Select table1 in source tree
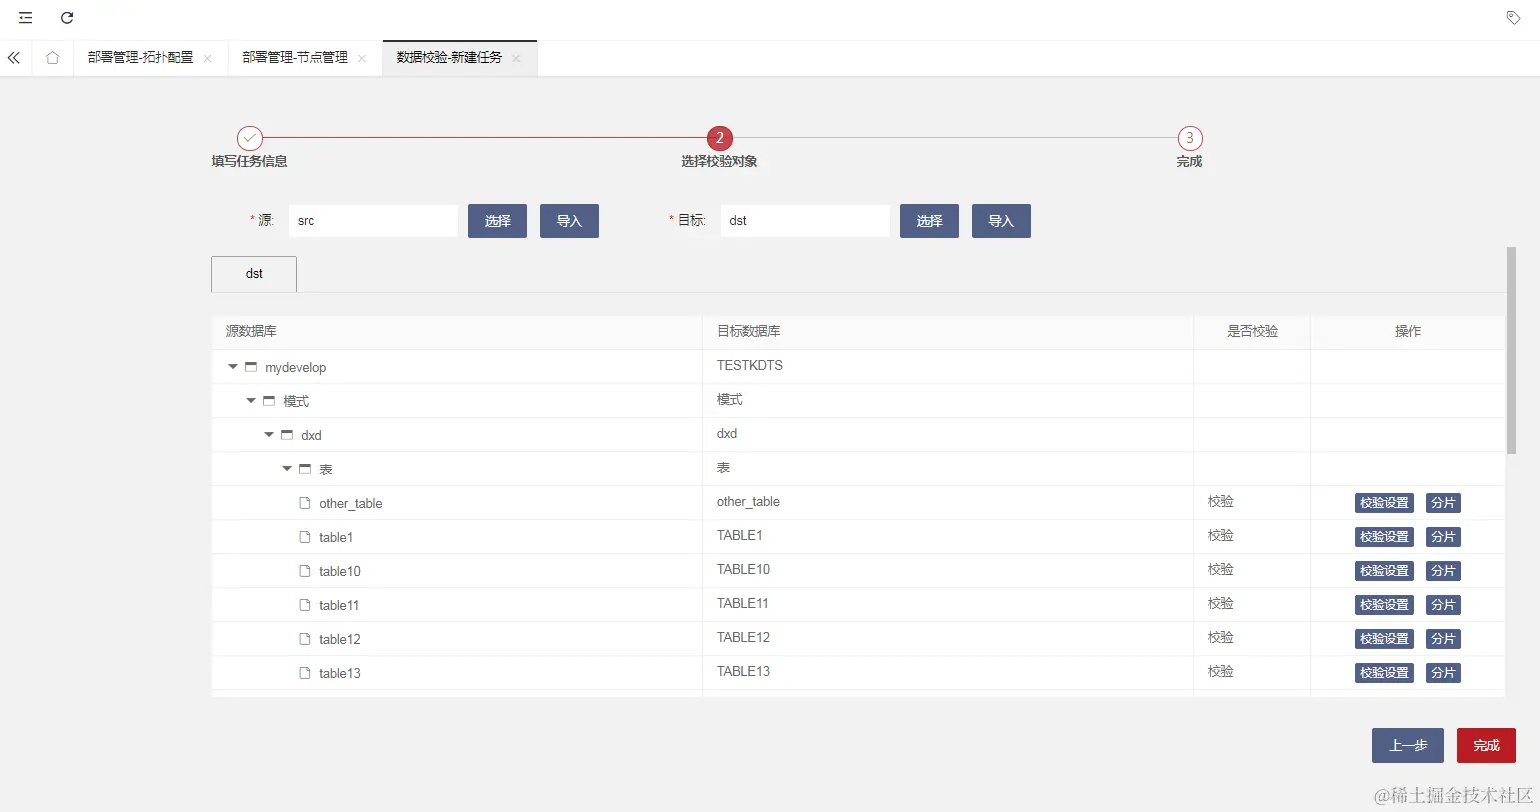Screen dimensions: 1540x812 click(x=336, y=537)
